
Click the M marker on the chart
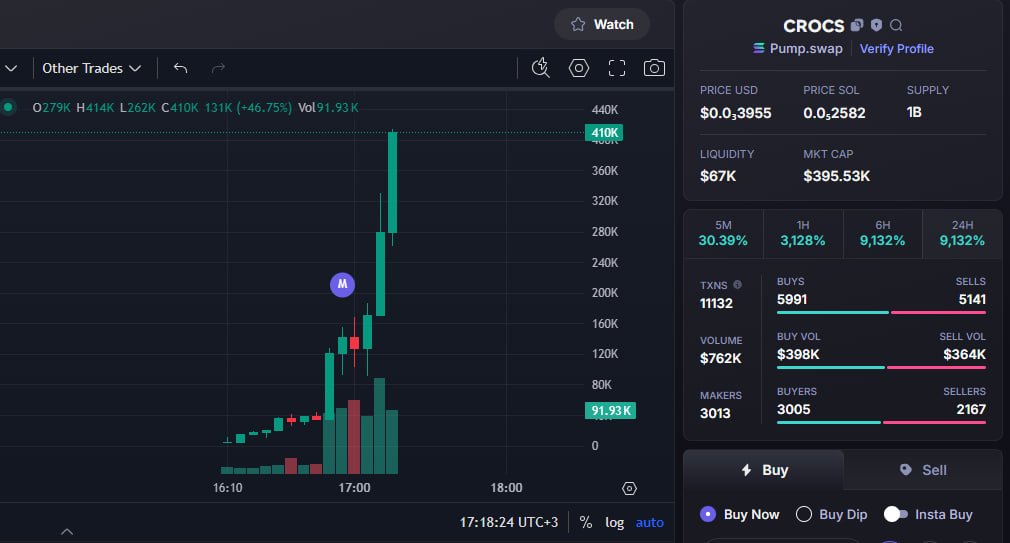coord(342,284)
